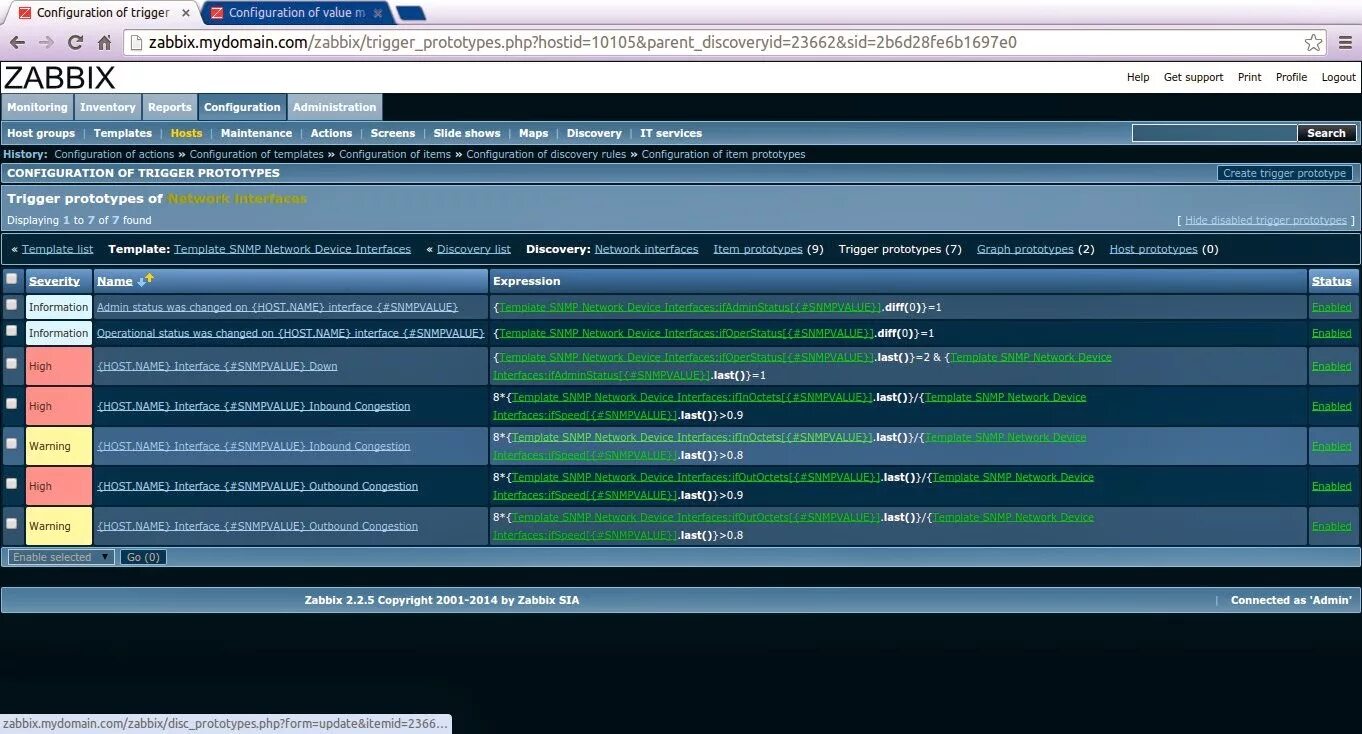Open Template SNMP Network Device Interfaces link
This screenshot has width=1362, height=734.
point(292,249)
